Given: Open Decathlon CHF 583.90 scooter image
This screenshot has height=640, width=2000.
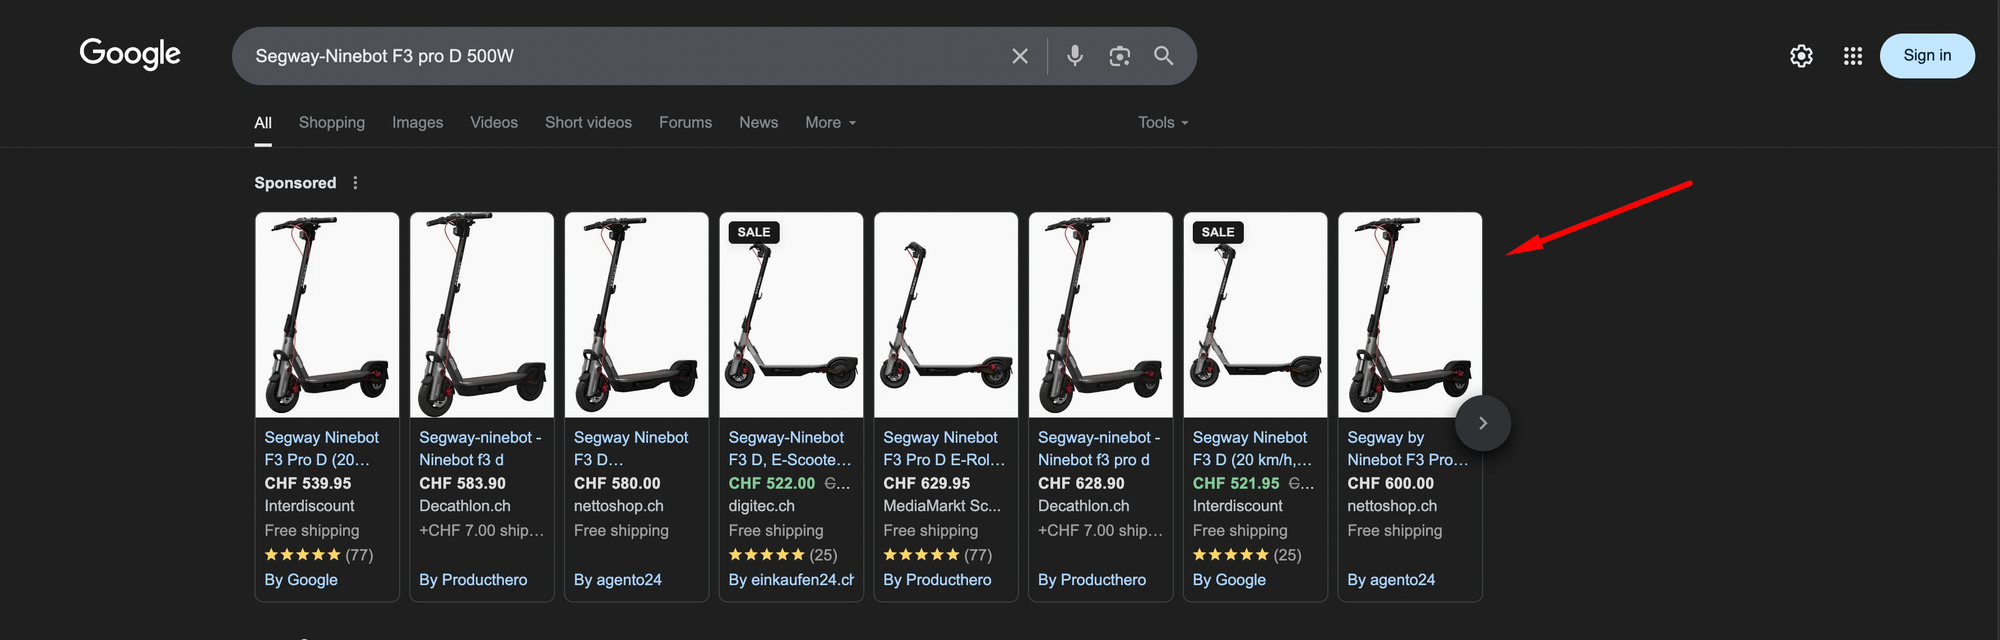Looking at the screenshot, I should coord(482,315).
